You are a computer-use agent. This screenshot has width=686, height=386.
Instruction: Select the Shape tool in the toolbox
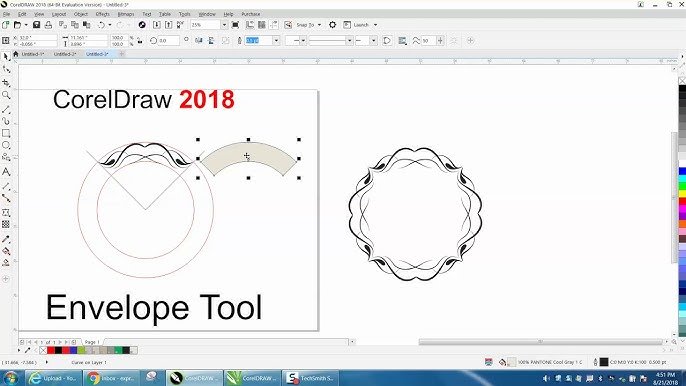pyautogui.click(x=6, y=70)
